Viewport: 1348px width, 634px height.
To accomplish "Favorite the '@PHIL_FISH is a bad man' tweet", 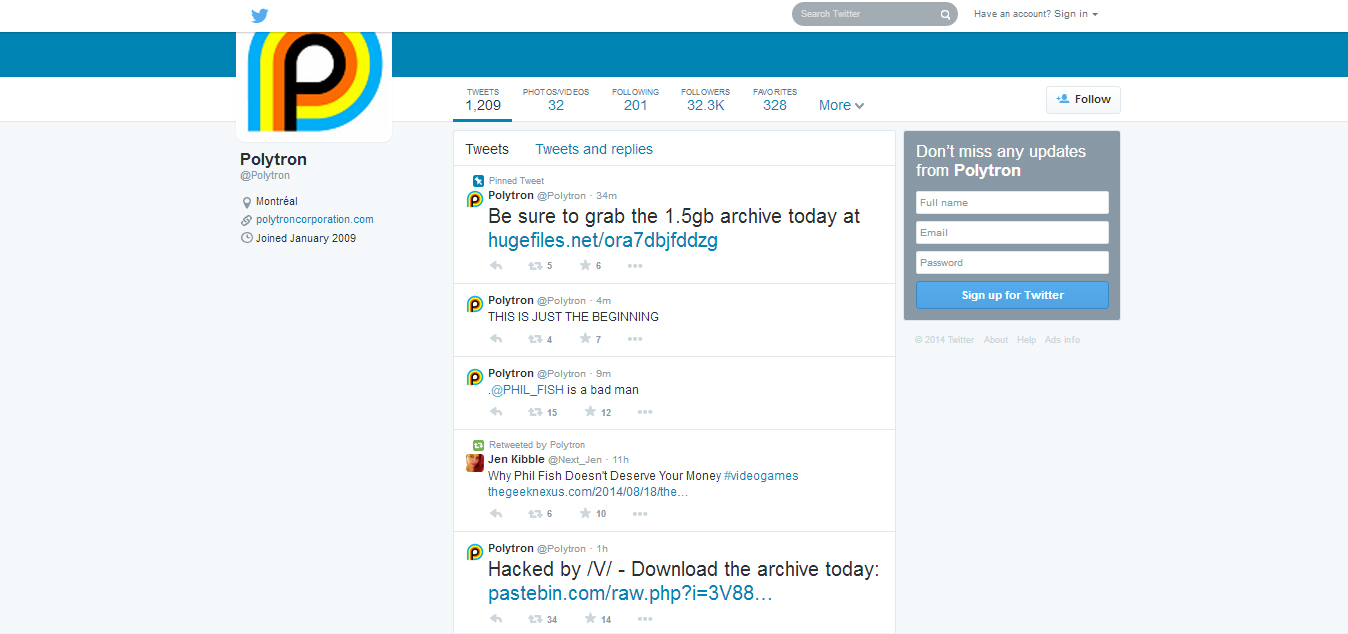I will [x=590, y=412].
